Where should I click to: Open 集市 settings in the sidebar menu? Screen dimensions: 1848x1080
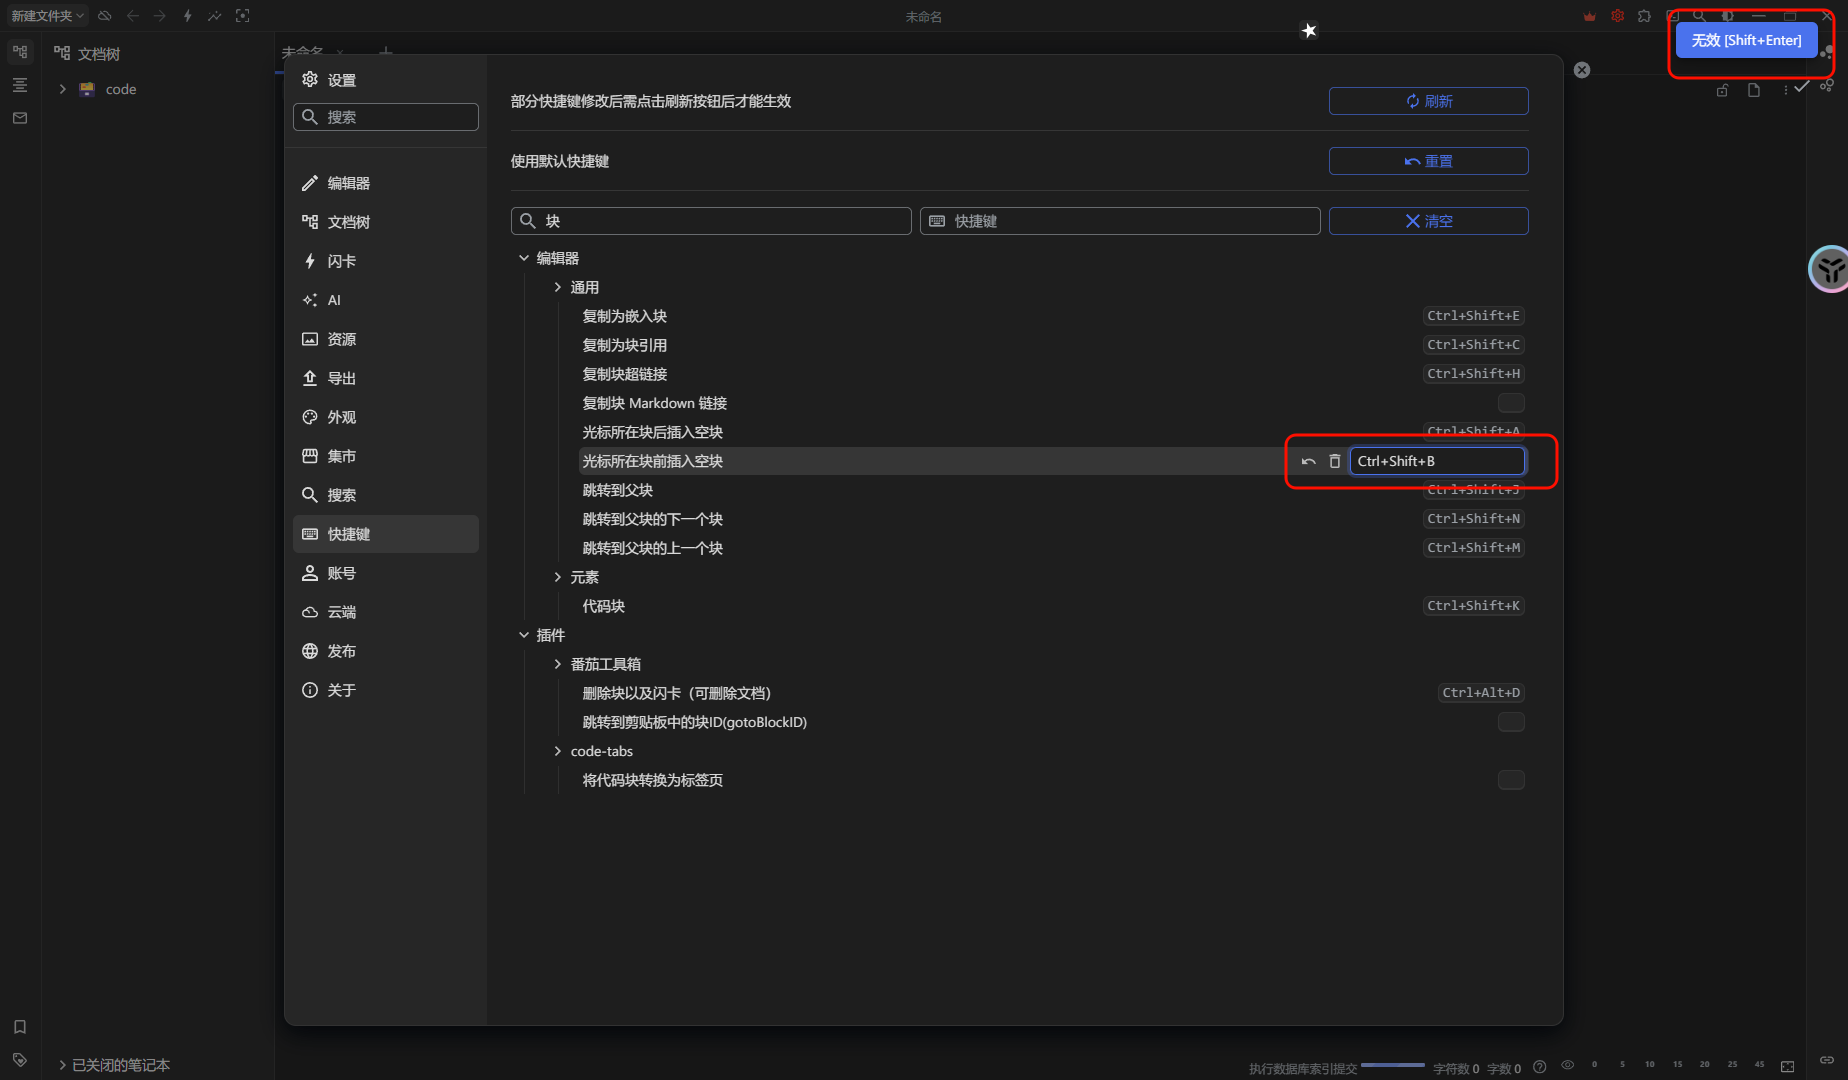386,456
